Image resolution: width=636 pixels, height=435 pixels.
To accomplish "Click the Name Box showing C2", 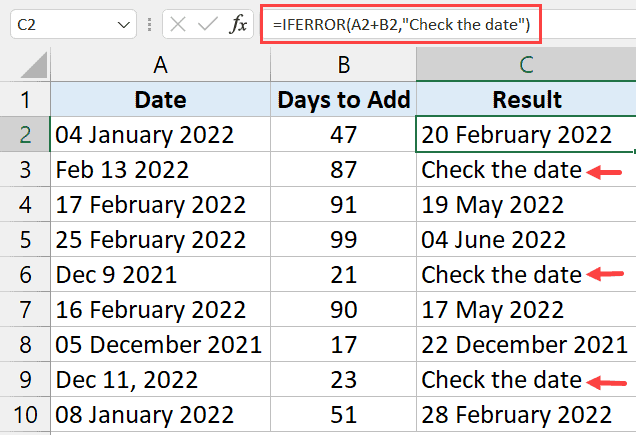I will point(60,25).
